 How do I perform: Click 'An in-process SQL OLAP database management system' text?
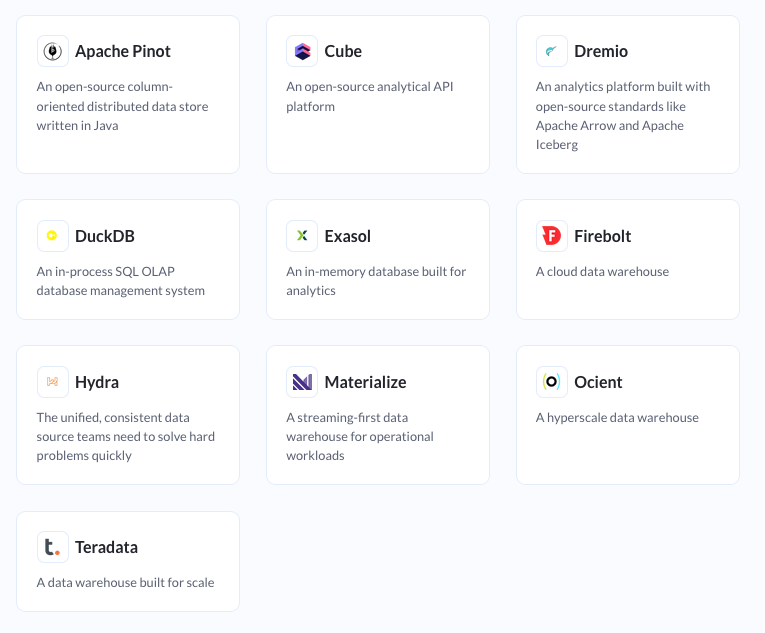120,281
